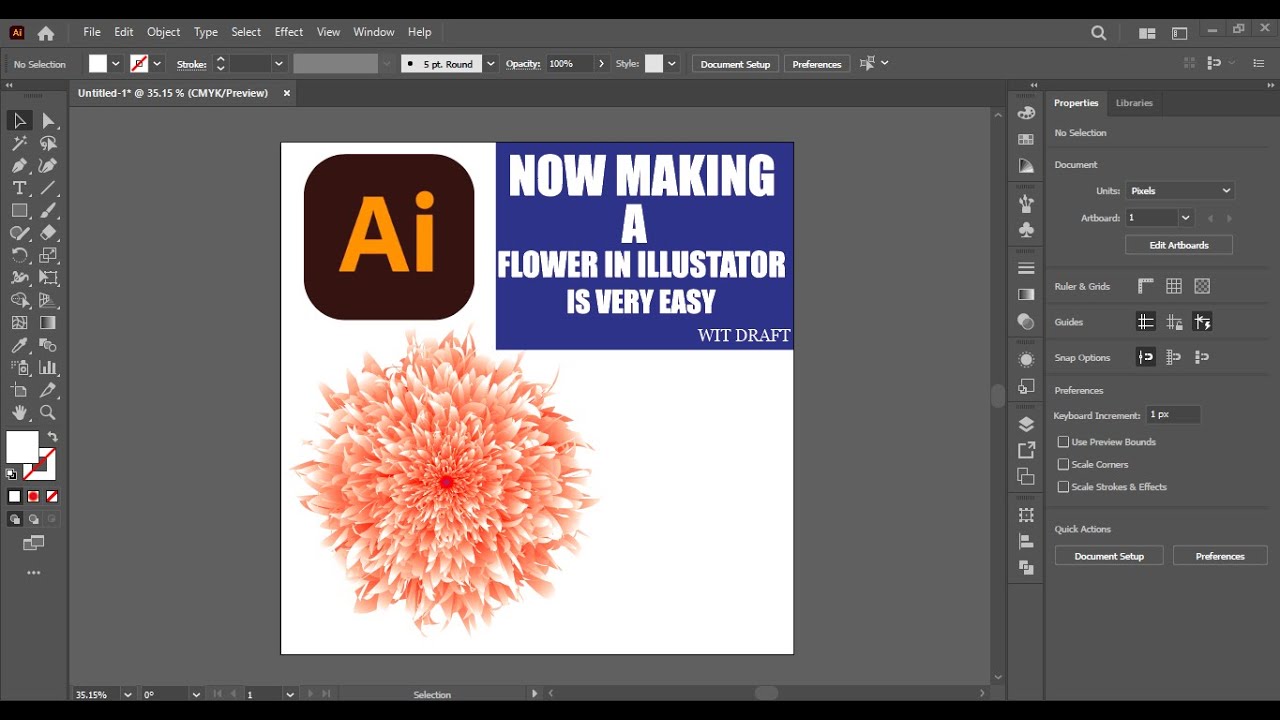Screen dimensions: 1280x720
Task: Open the Home screen icon
Action: 45,33
